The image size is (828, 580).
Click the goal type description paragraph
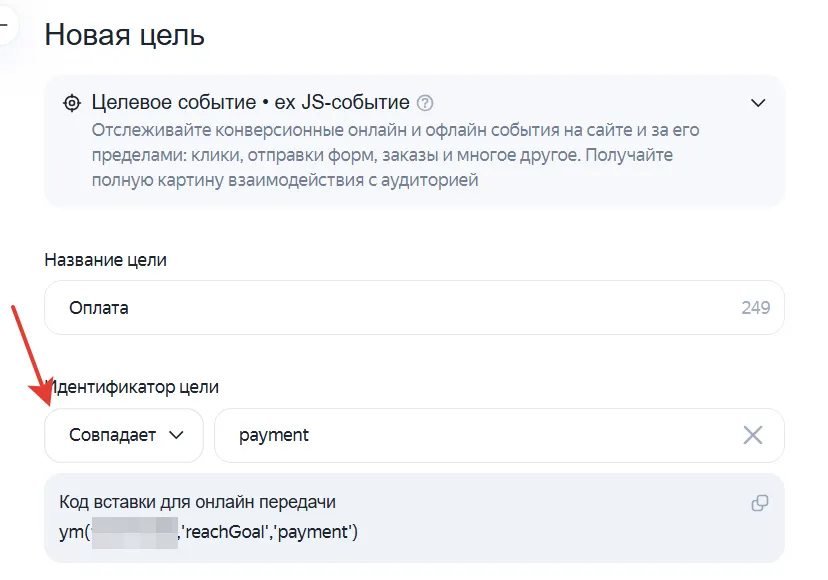[395, 155]
